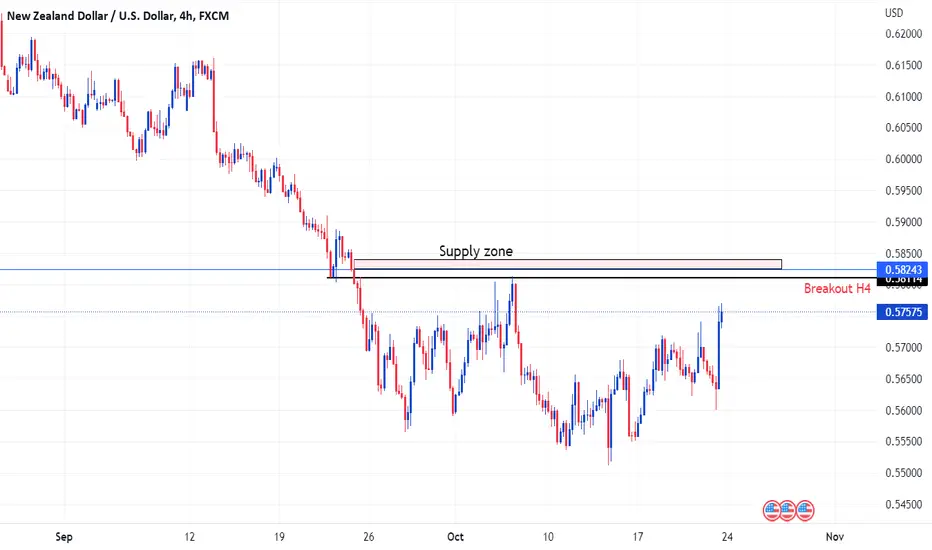932x550 pixels.
Task: Click the 'Nov' label on time axis
Action: (835, 537)
